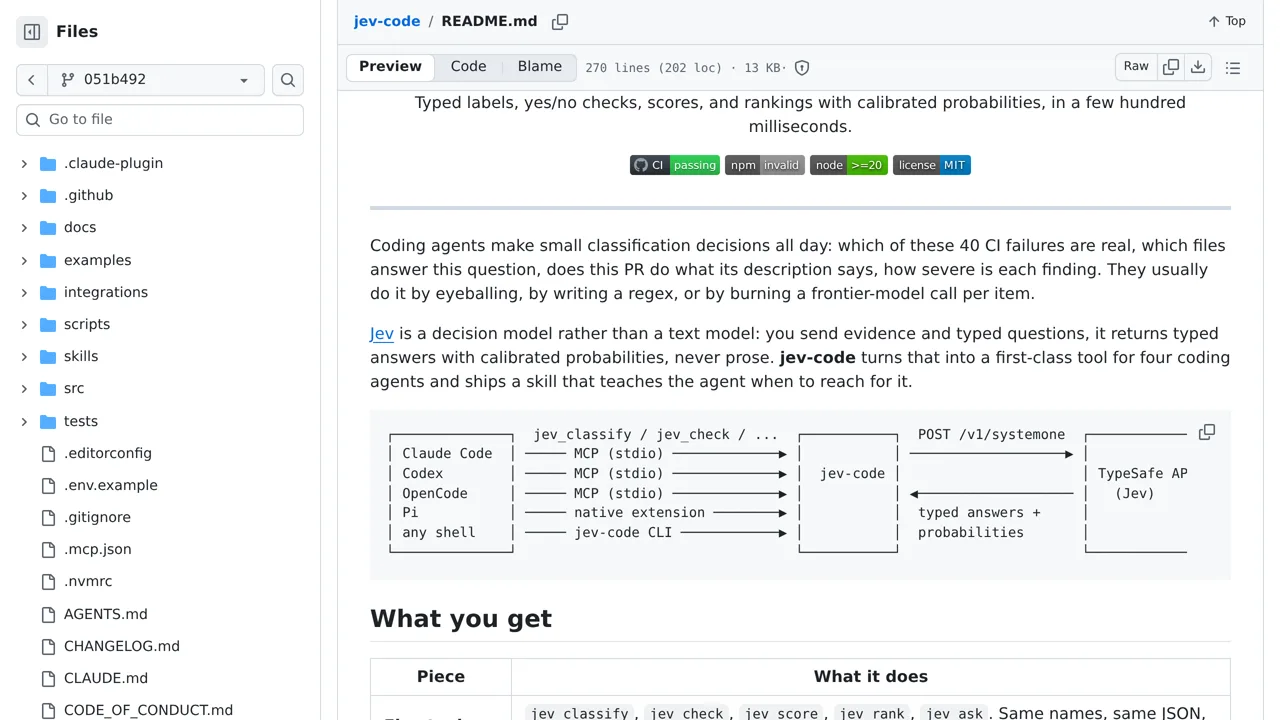Click the README.md breadcrumb filename
The image size is (1280, 720).
click(489, 21)
